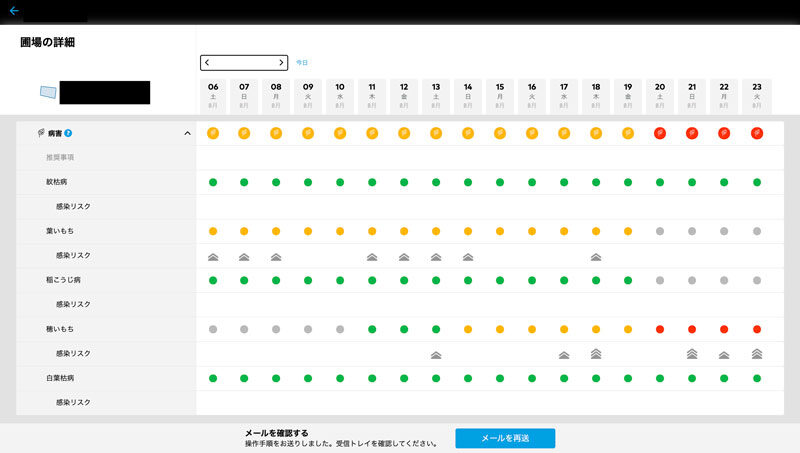Click 穂いもち green dot for 12
The image size is (800, 453).
404,329
